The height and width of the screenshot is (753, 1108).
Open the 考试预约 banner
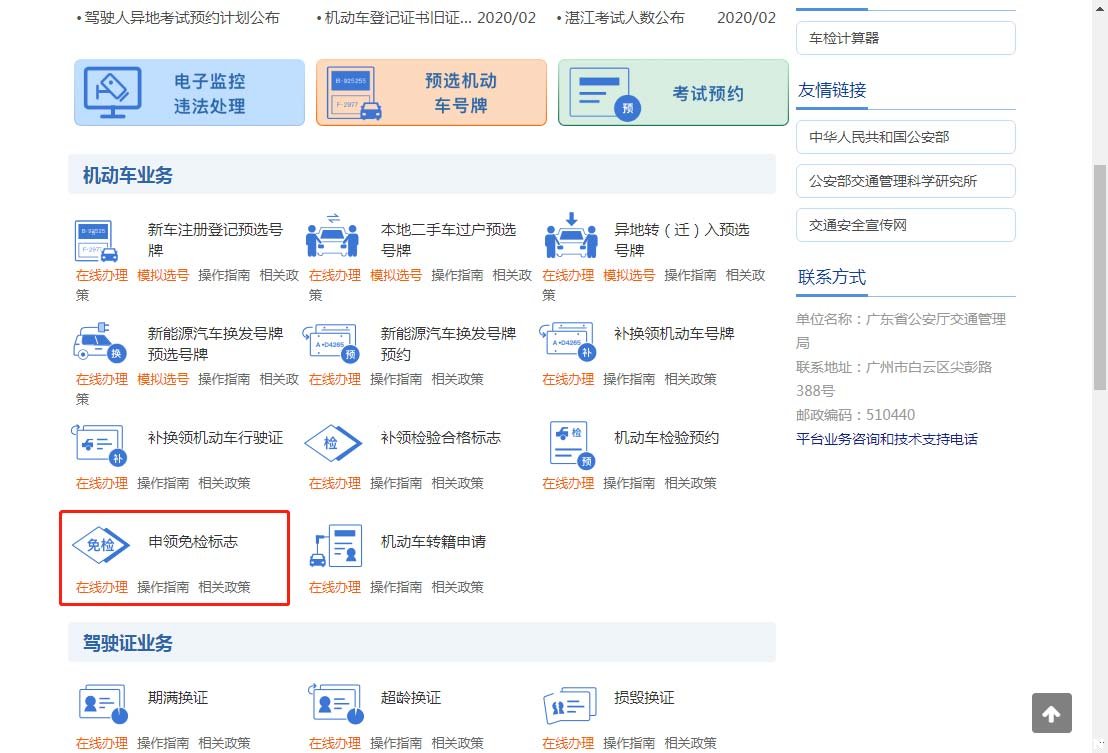(x=673, y=93)
